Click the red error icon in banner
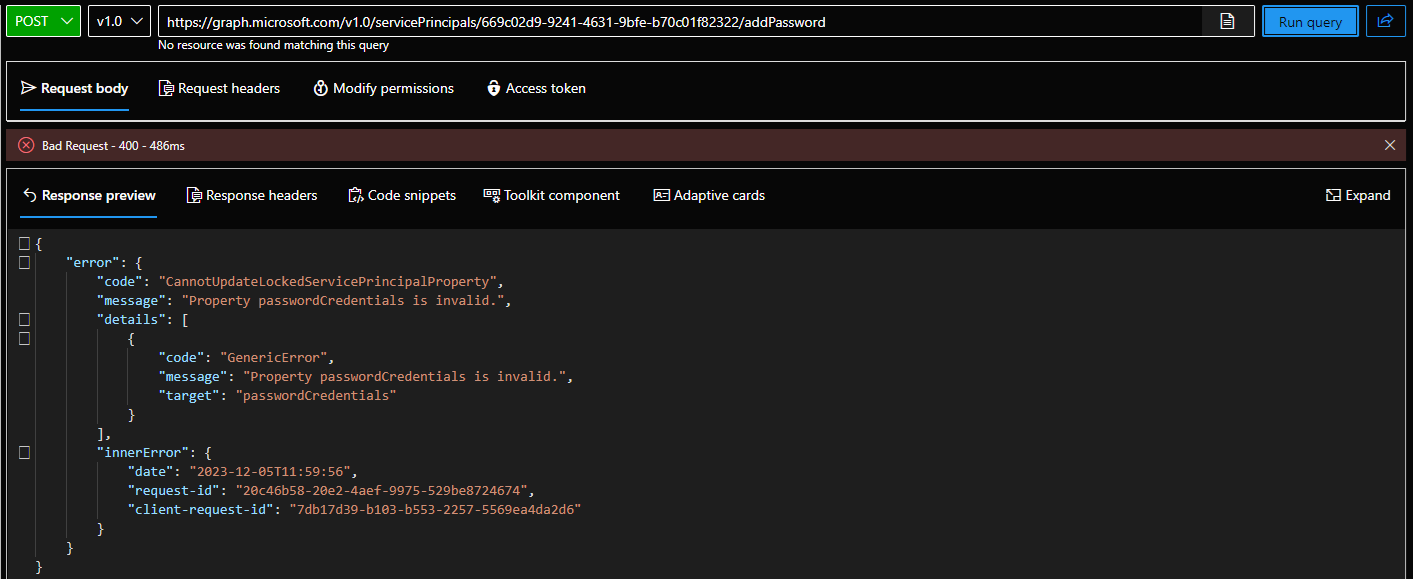The image size is (1413, 579). [26, 145]
